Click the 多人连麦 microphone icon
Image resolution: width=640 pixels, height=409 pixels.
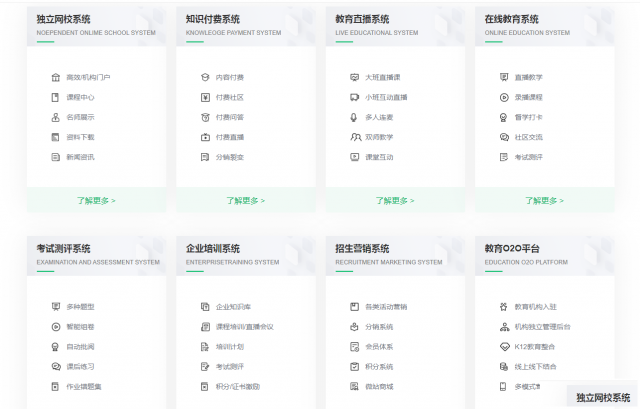355,117
